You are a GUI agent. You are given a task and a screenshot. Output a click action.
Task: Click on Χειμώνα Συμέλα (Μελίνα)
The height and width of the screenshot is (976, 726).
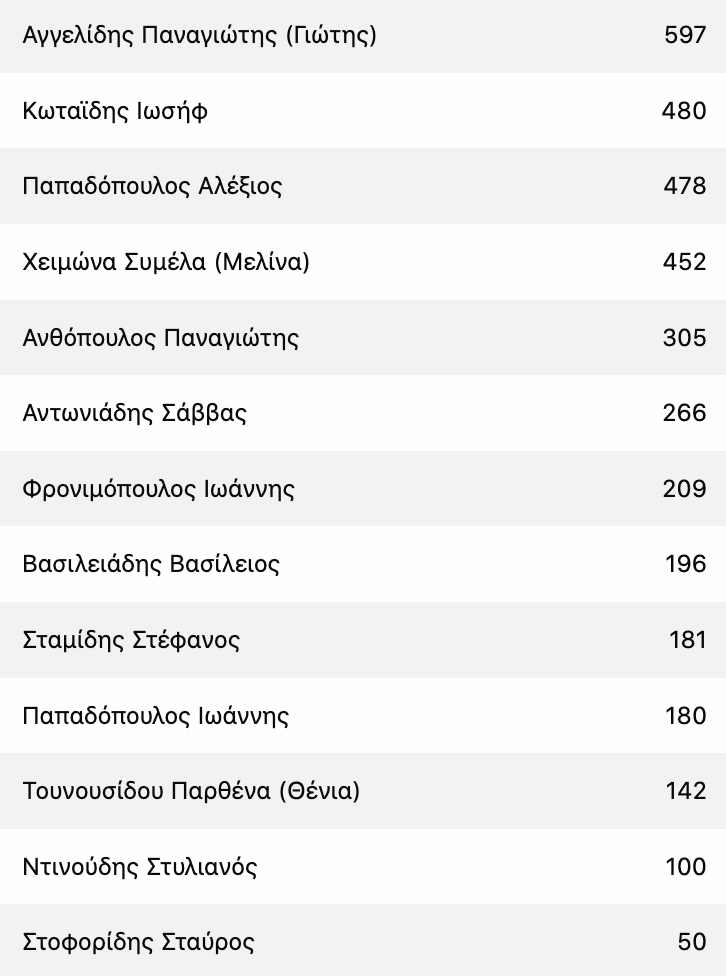[x=166, y=262]
